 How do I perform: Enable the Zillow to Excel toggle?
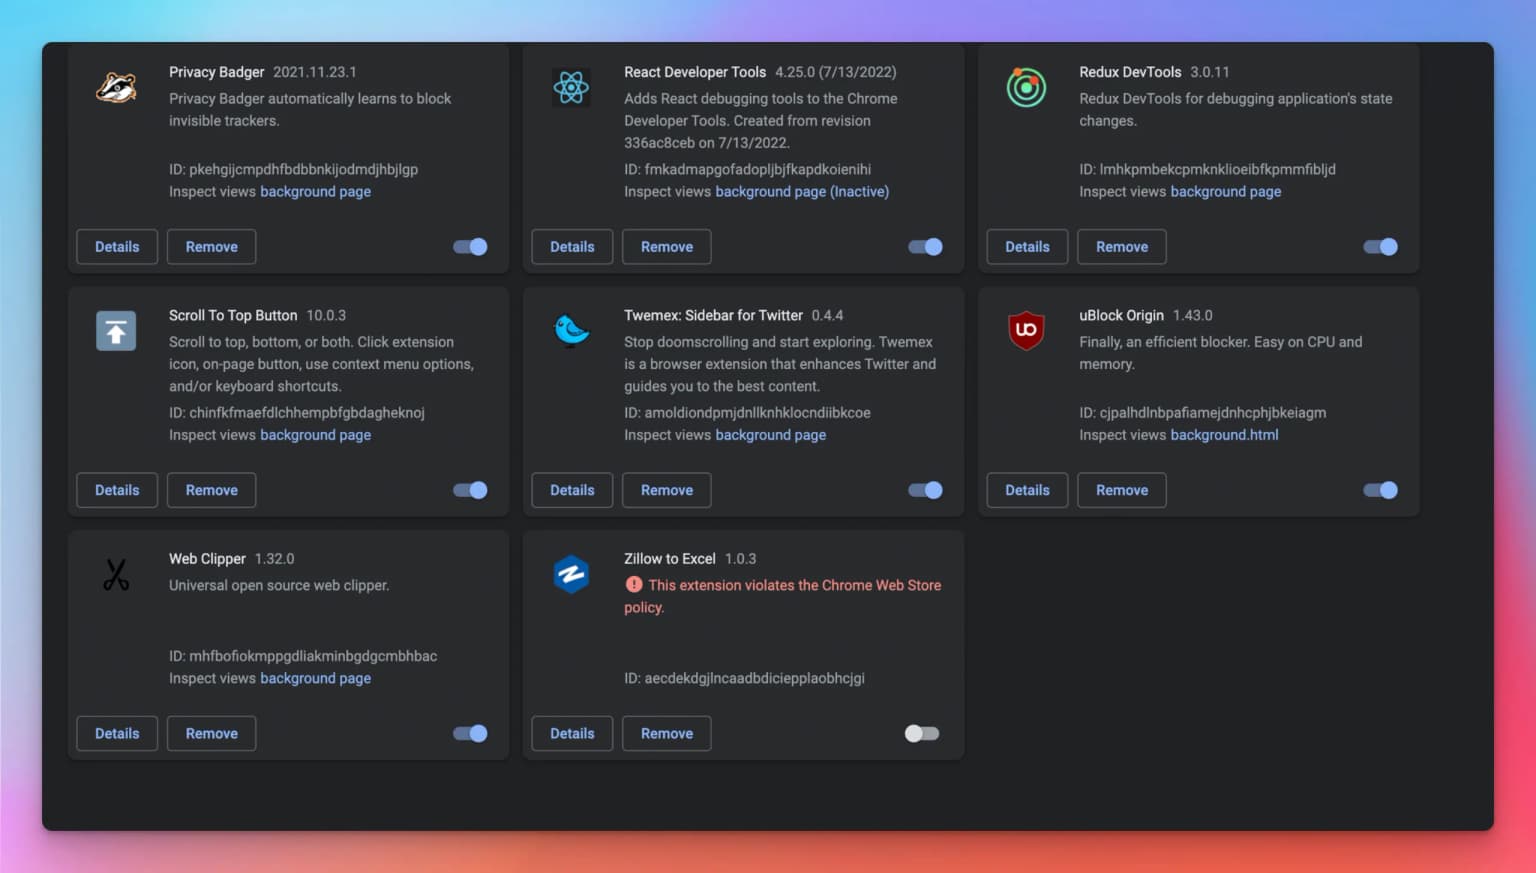[x=922, y=734]
